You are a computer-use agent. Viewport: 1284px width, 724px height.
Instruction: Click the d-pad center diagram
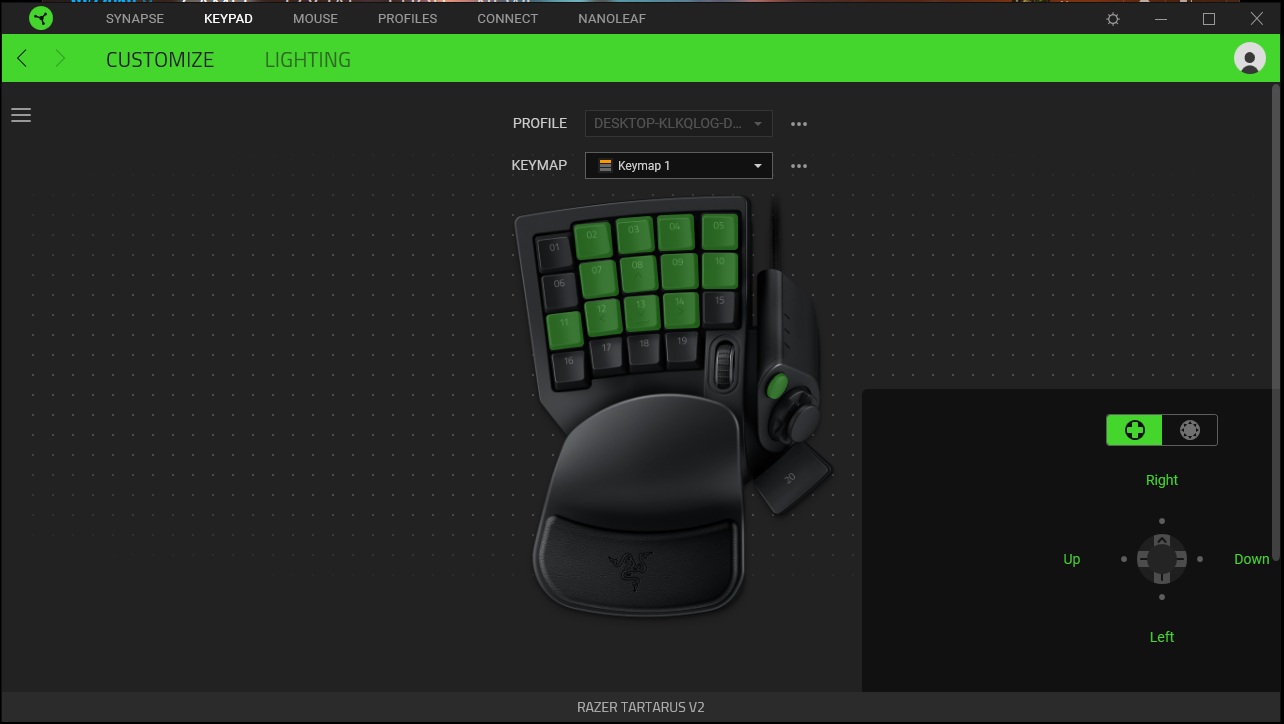1162,559
